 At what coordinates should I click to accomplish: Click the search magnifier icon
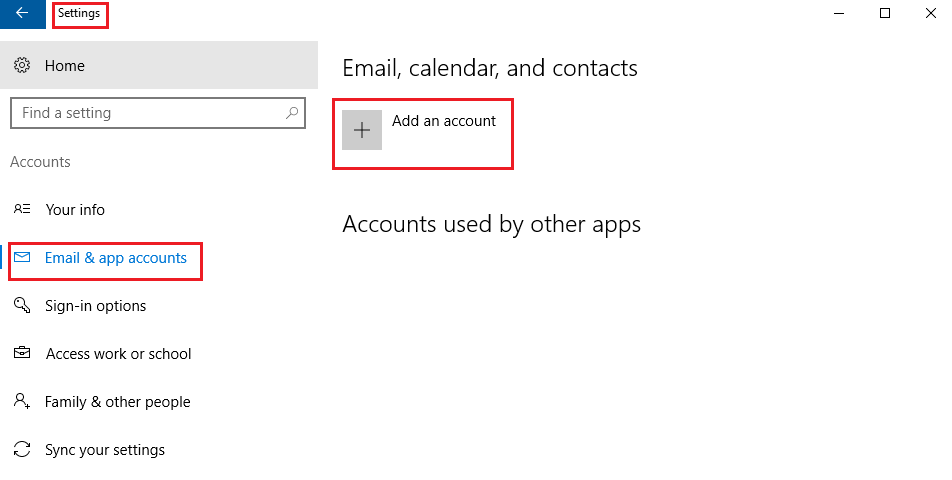292,113
